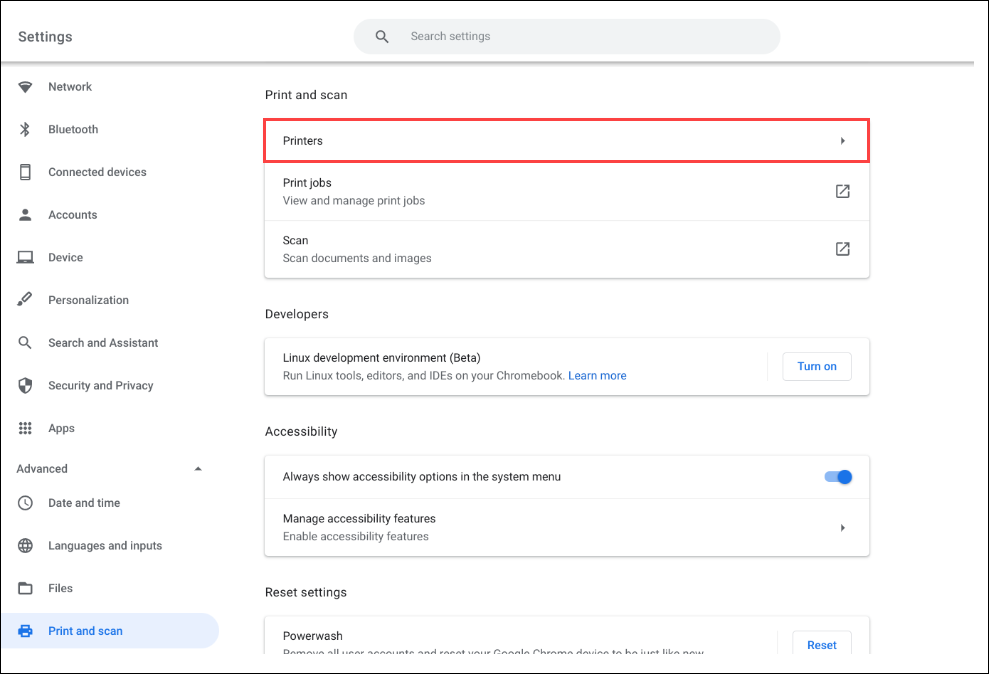Click the Personalization brush icon
Screen dimensions: 989x674
[26, 300]
